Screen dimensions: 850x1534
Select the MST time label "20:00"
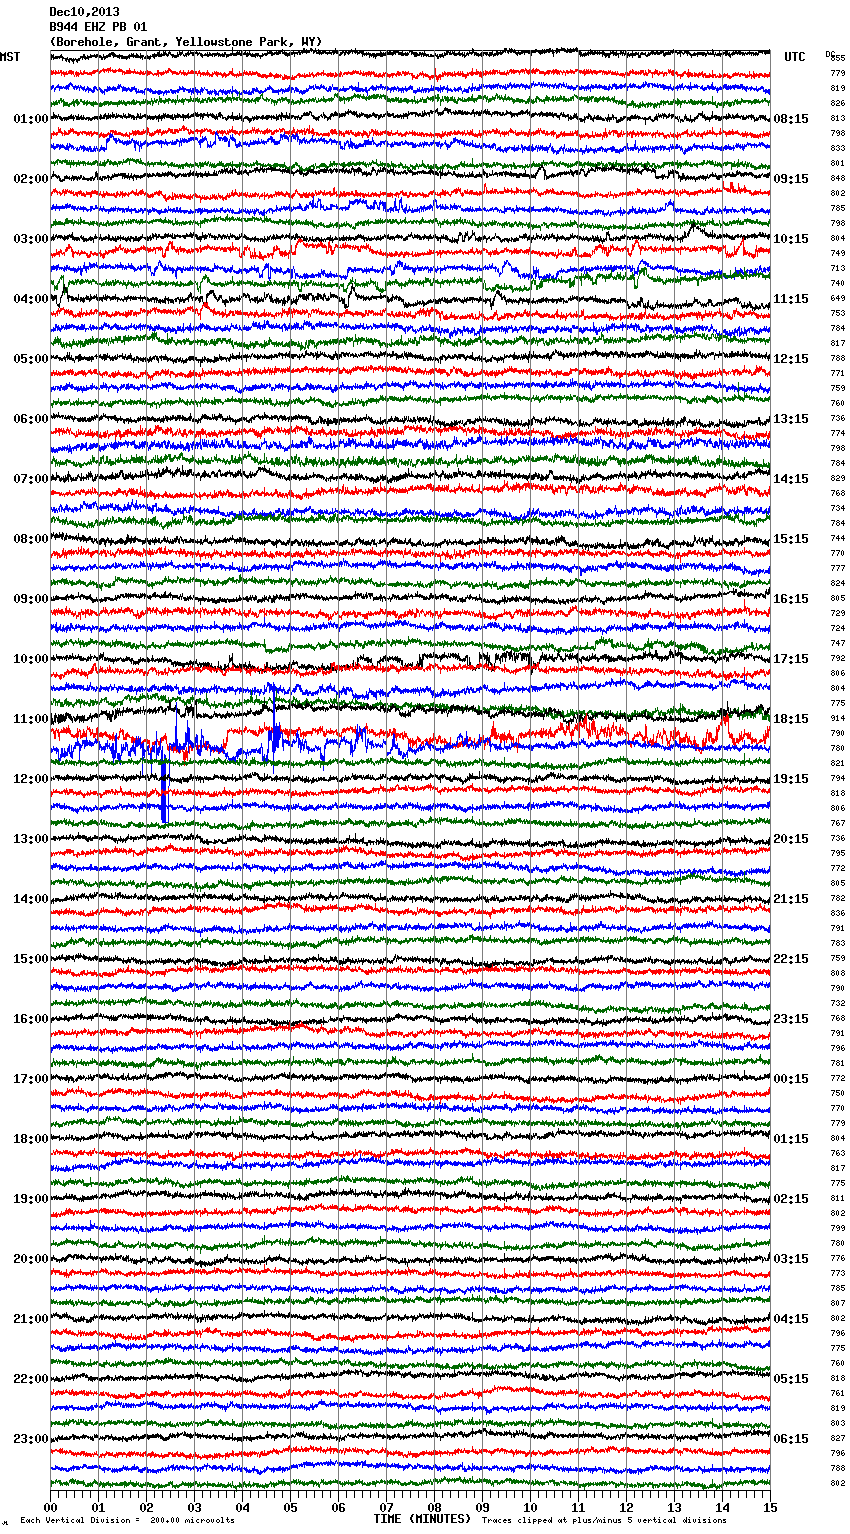(x=31, y=1259)
